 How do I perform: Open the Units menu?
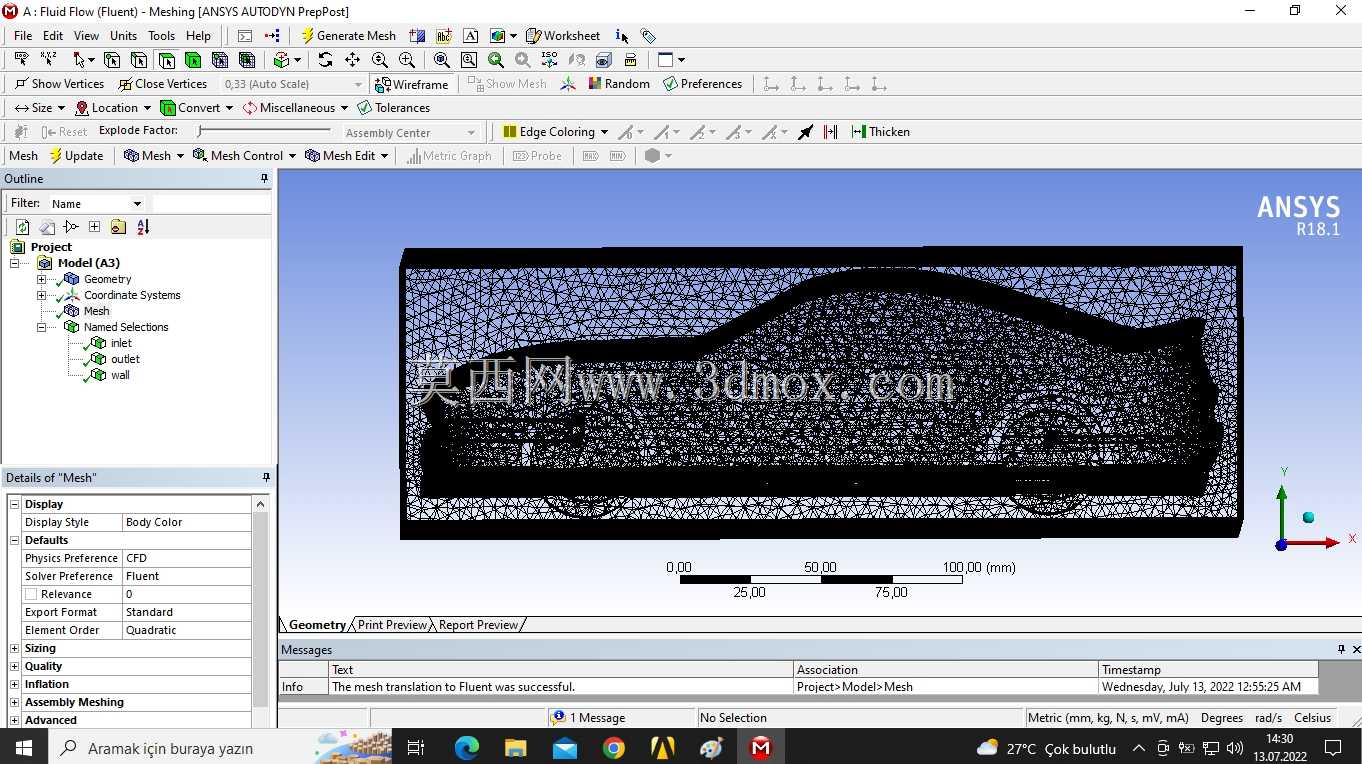click(x=123, y=35)
